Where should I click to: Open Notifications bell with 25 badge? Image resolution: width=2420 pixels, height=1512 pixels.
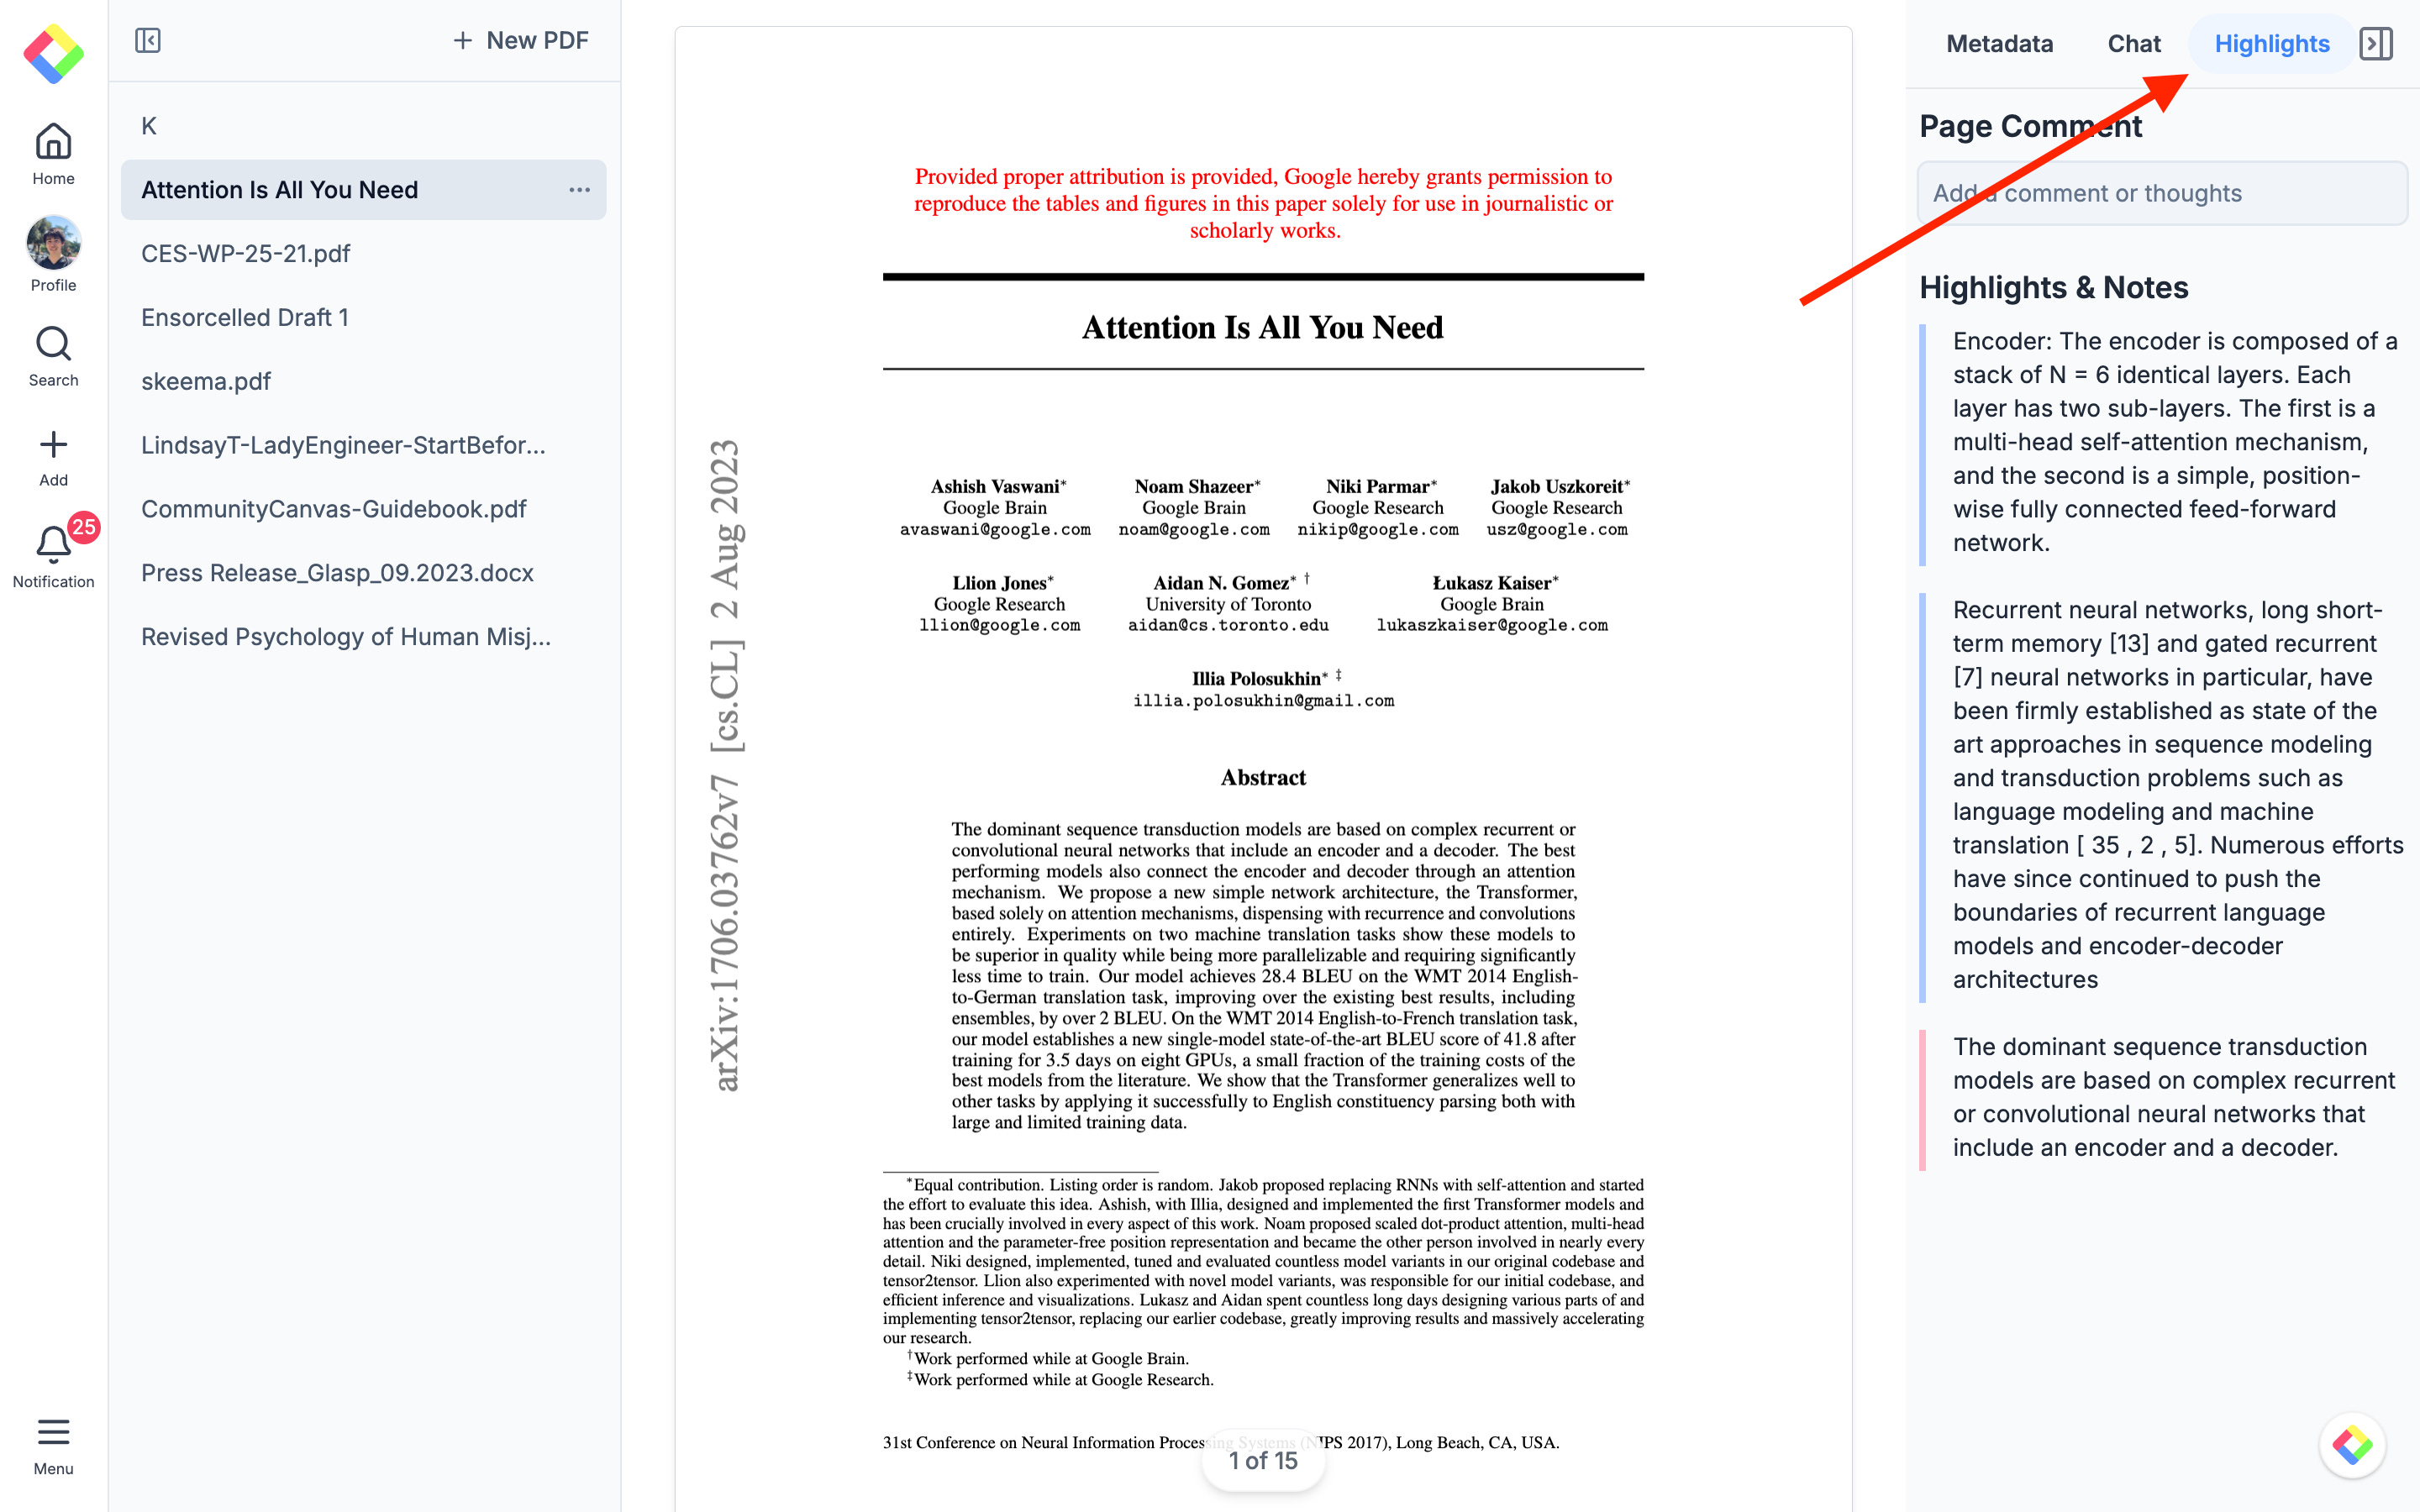pyautogui.click(x=53, y=545)
